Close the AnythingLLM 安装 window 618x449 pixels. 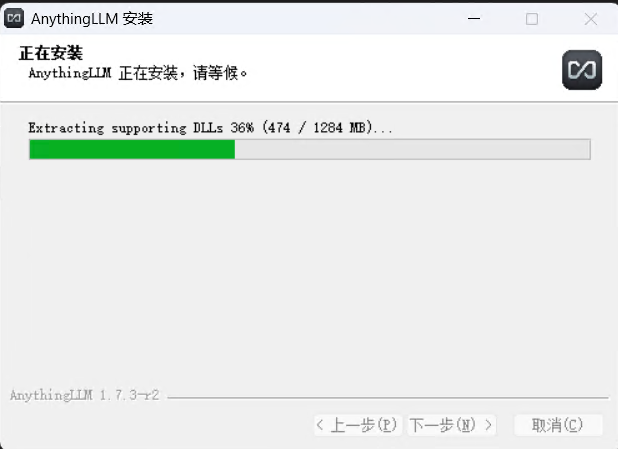click(x=590, y=19)
